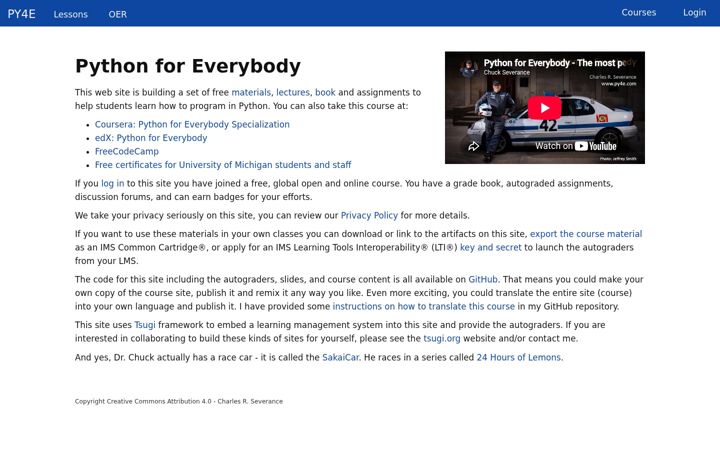Follow the Tsugi framework link
Image resolution: width=720 pixels, height=450 pixels.
pyautogui.click(x=145, y=325)
